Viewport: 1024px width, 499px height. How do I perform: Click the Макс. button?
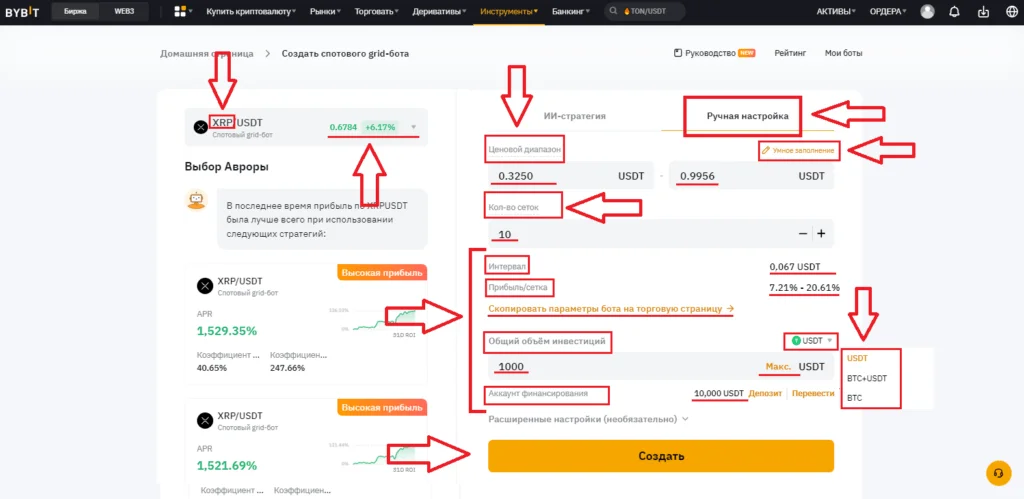pyautogui.click(x=778, y=366)
